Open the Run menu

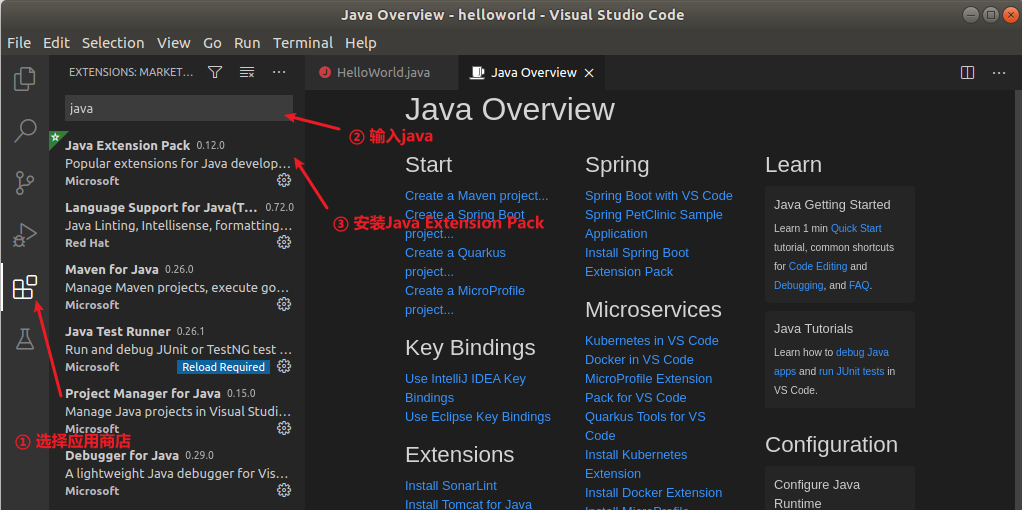click(247, 43)
